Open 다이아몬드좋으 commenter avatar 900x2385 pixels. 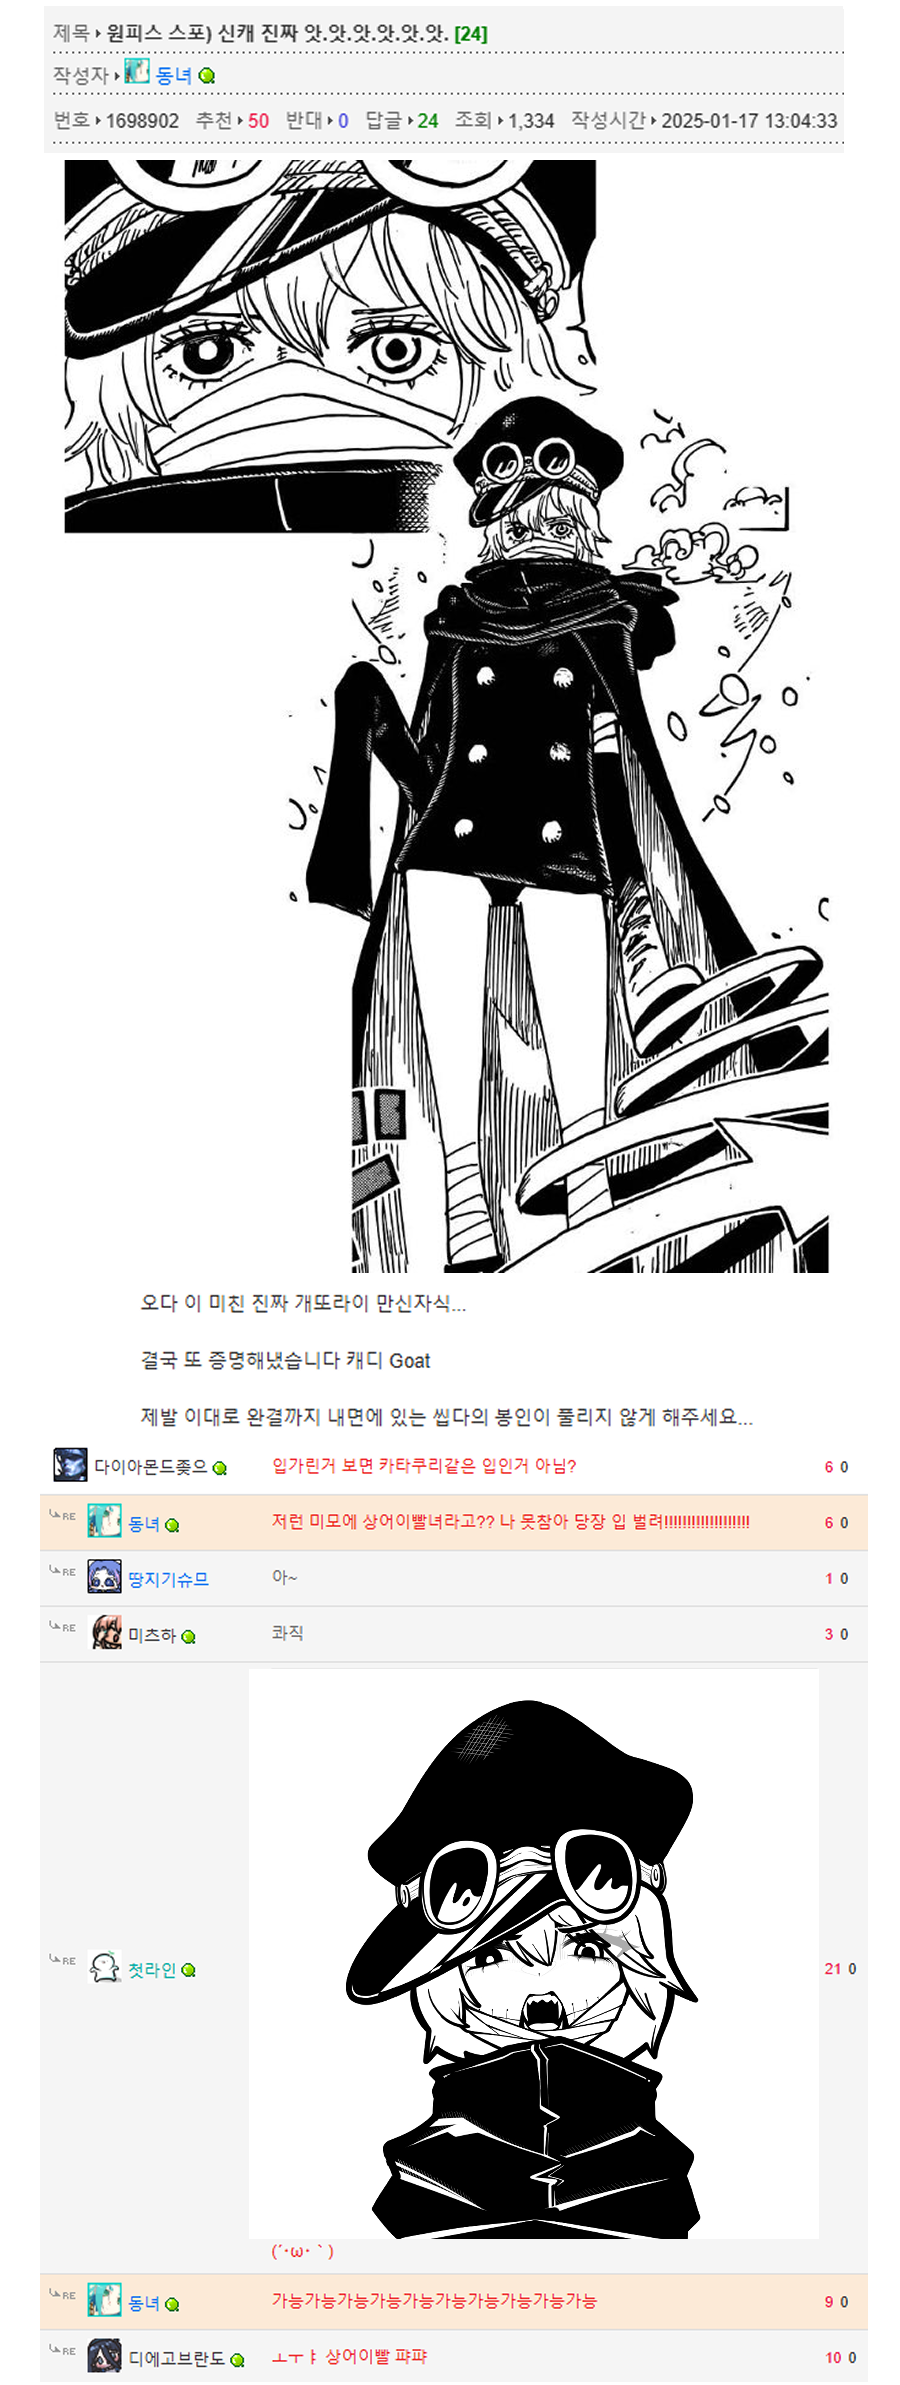point(70,1464)
